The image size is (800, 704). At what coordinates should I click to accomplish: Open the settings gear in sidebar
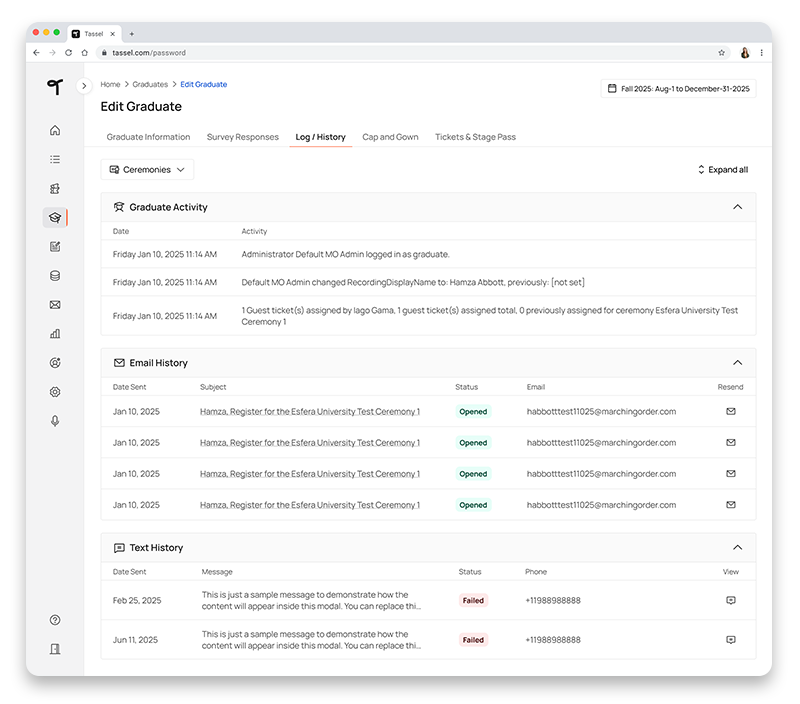pos(55,392)
